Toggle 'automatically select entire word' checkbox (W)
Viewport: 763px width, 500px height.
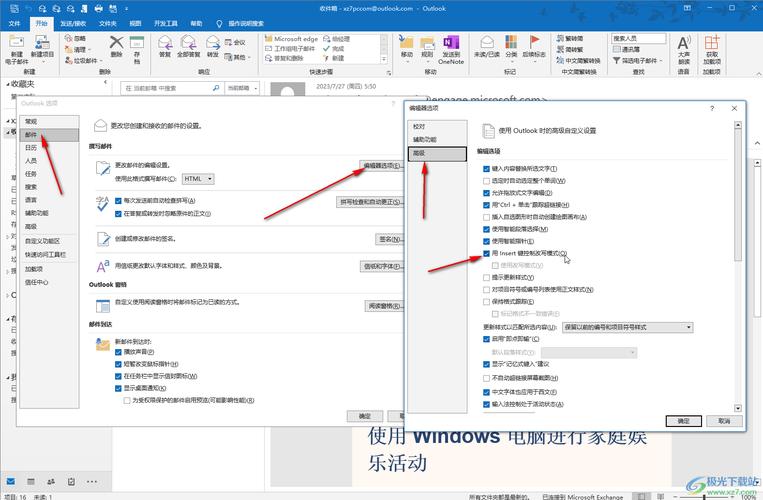(486, 181)
